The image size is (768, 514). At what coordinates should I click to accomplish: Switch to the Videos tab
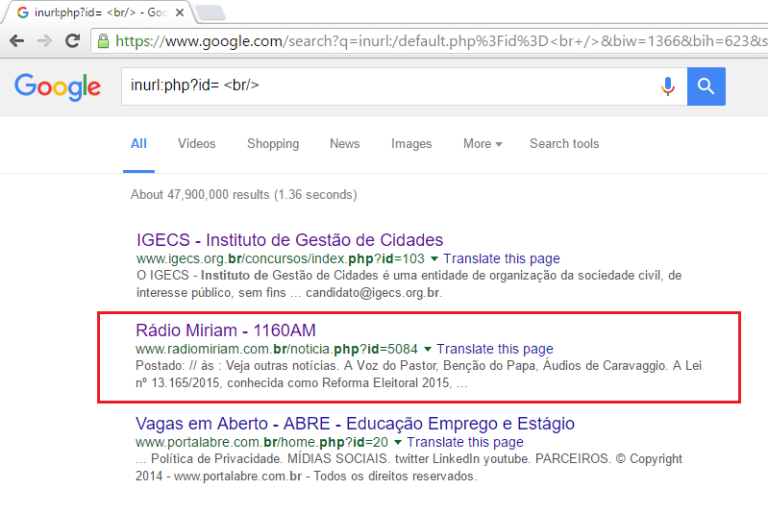pyautogui.click(x=196, y=144)
